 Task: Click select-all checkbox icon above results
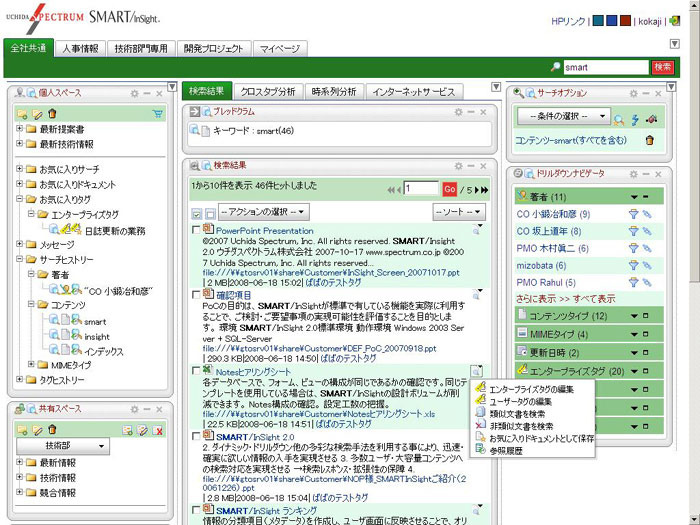coord(197,214)
